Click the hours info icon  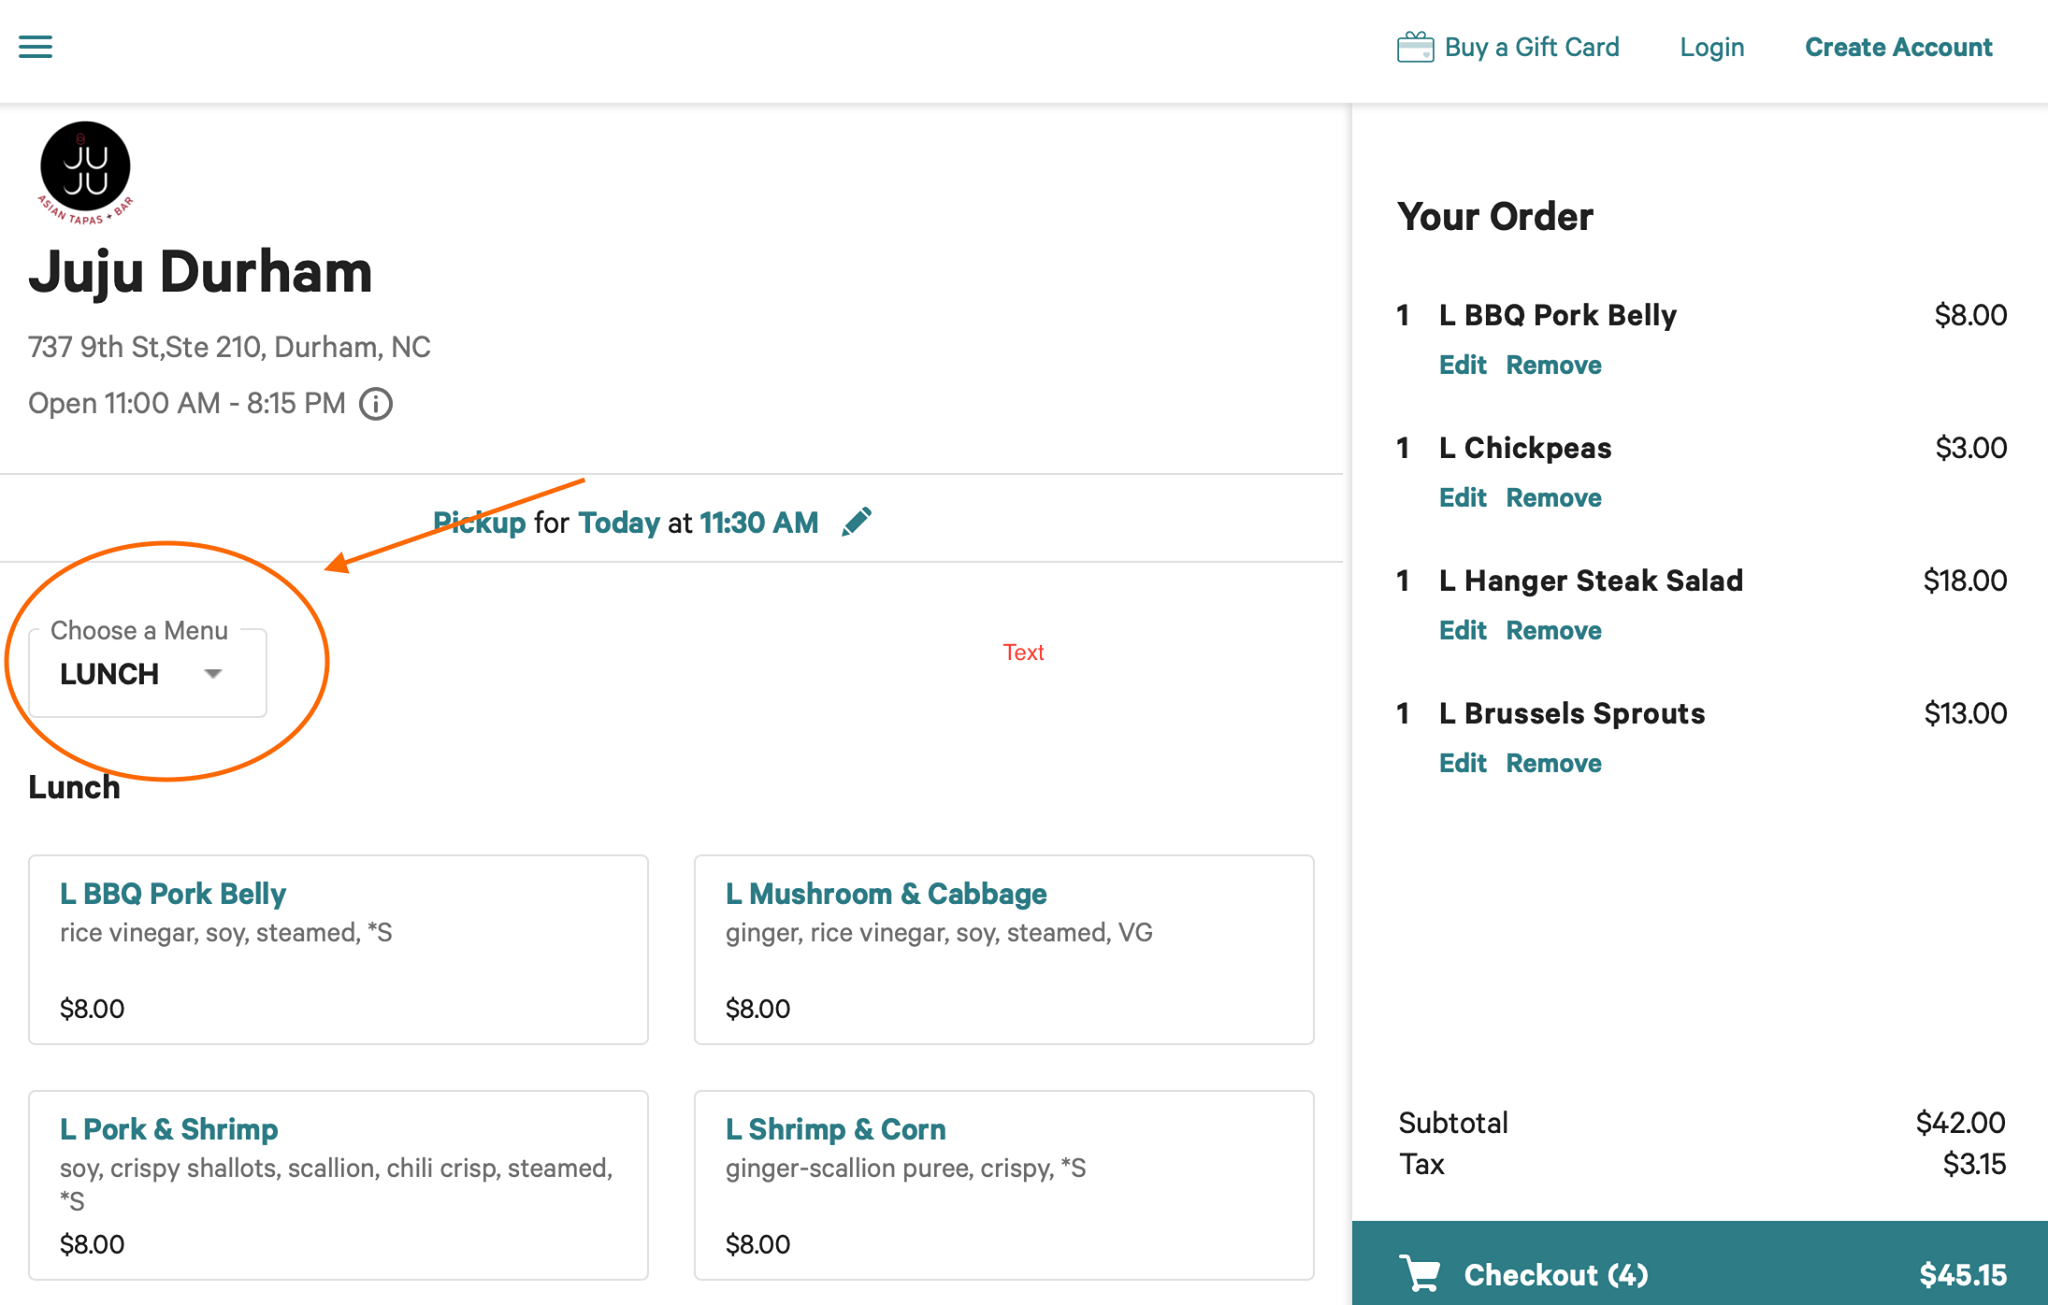point(376,404)
